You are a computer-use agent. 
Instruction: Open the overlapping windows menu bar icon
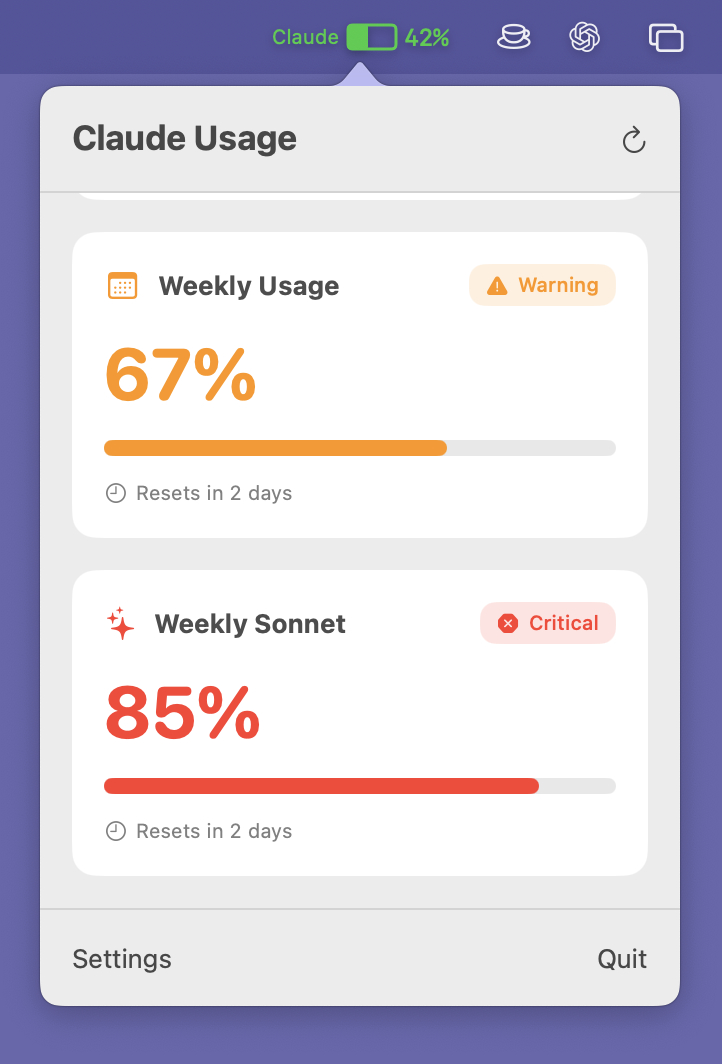tap(666, 38)
